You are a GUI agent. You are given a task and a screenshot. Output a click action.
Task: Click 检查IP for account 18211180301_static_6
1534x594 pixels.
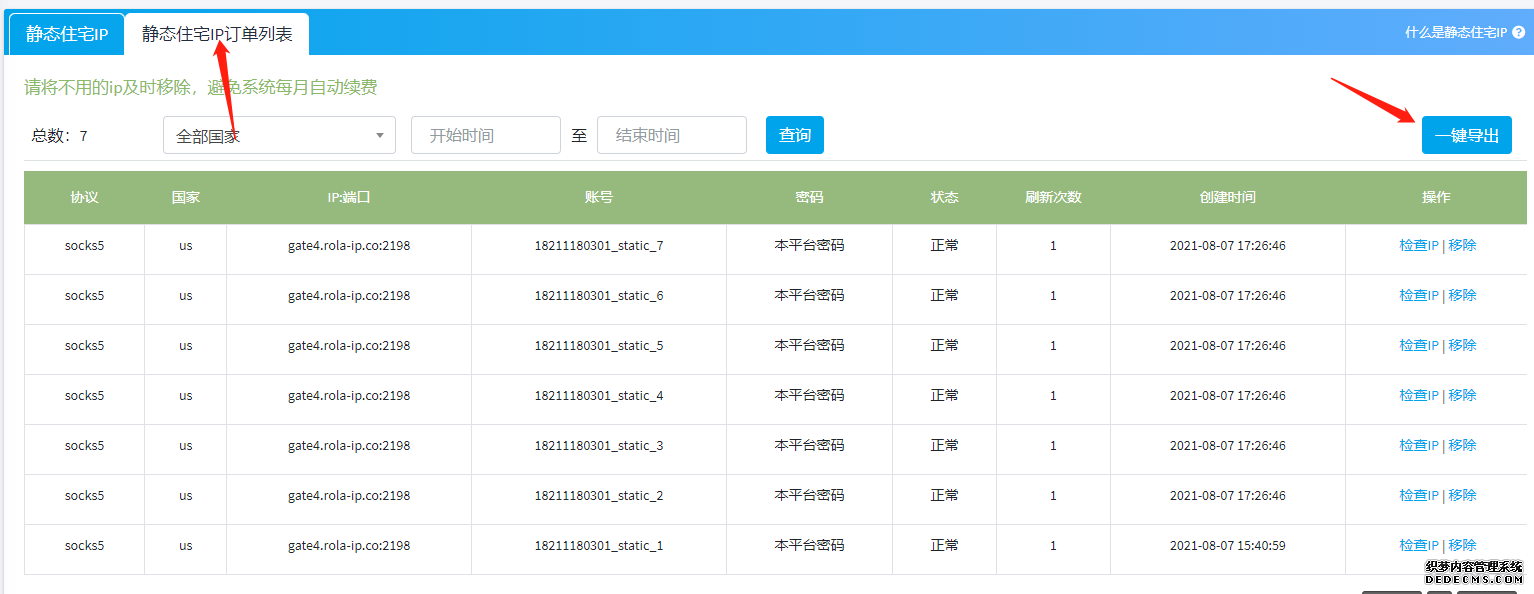1418,294
